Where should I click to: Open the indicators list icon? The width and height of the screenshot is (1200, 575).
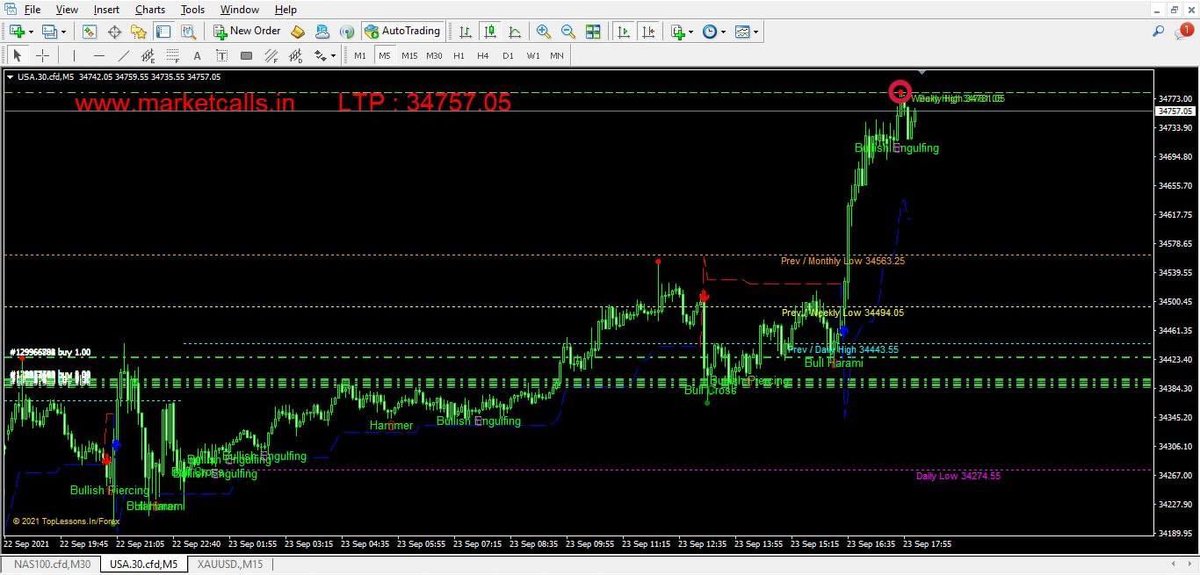click(679, 31)
